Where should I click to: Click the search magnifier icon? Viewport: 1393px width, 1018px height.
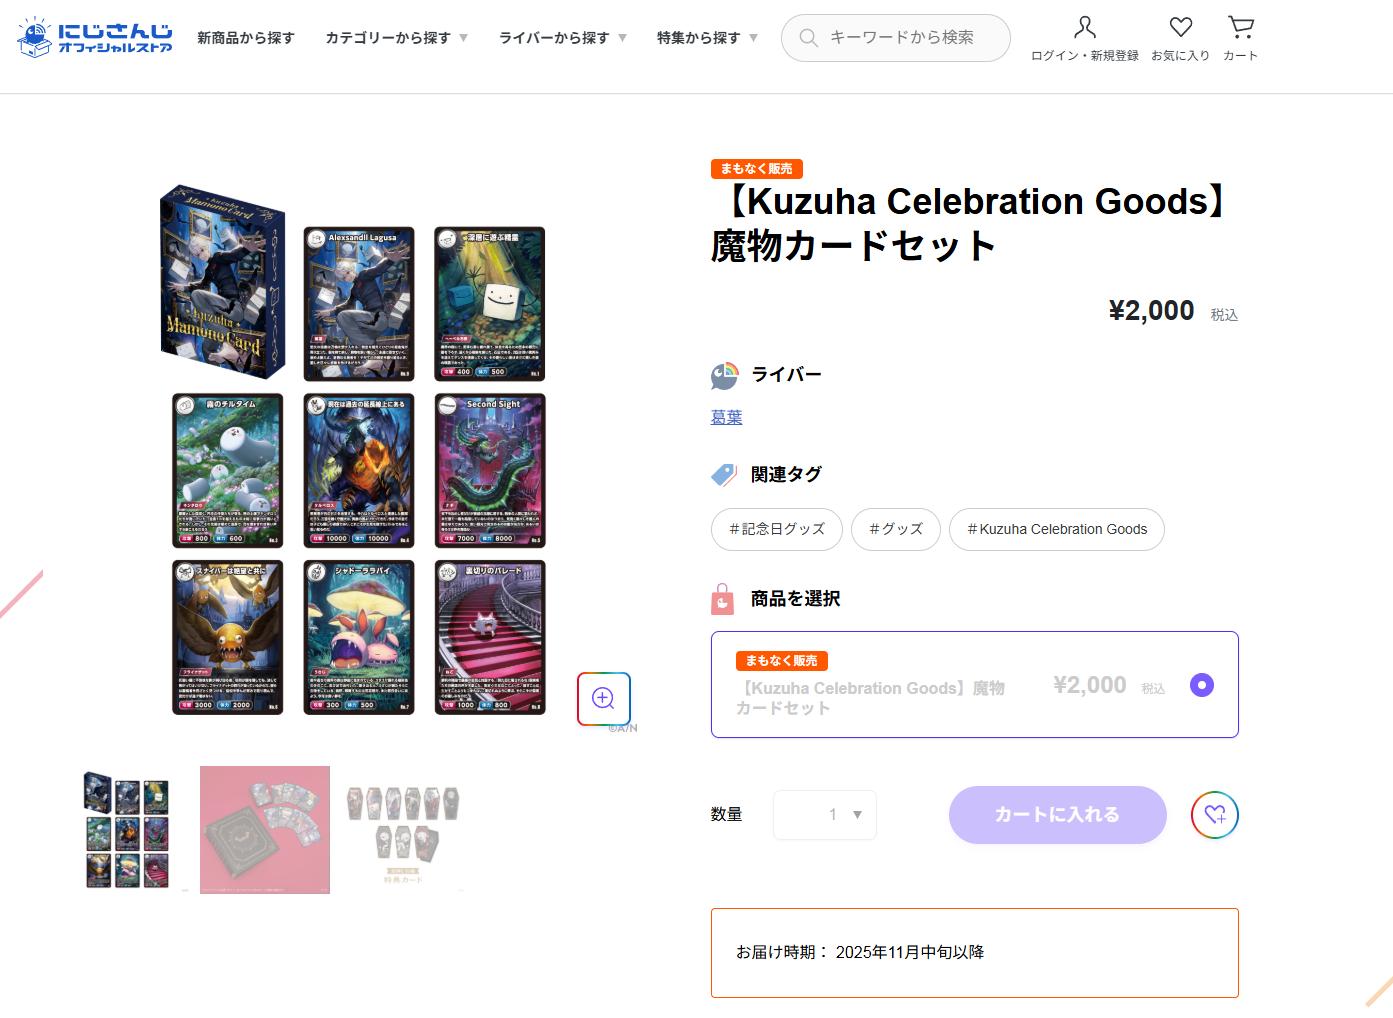coord(808,38)
